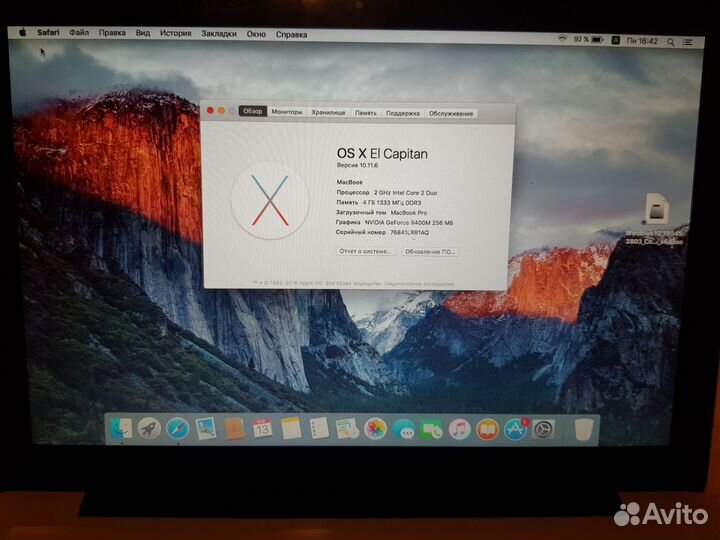Image resolution: width=720 pixels, height=540 pixels.
Task: Open Notification Center icon
Action: pos(687,42)
